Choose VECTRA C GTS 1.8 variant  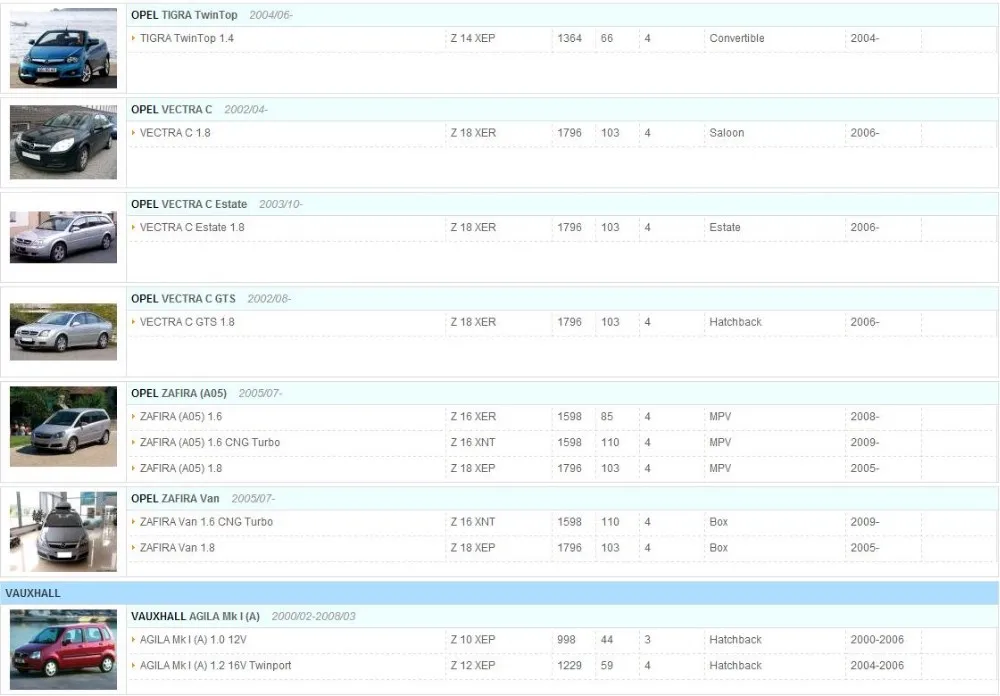187,322
